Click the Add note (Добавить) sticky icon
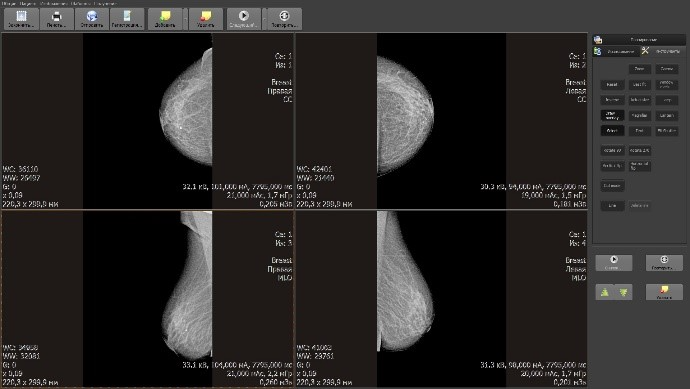Image resolution: width=690 pixels, height=389 pixels. click(165, 19)
